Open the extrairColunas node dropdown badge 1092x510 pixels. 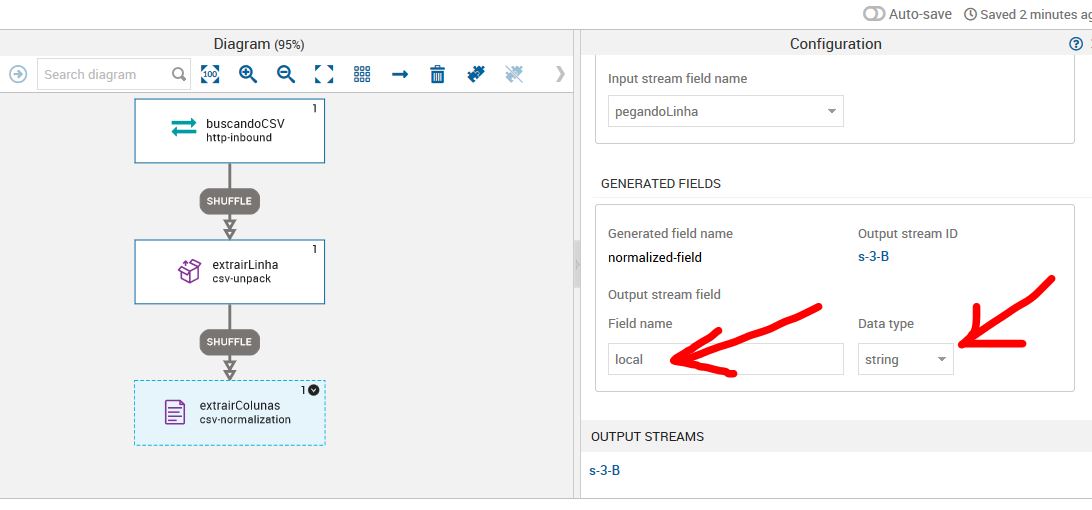click(313, 390)
